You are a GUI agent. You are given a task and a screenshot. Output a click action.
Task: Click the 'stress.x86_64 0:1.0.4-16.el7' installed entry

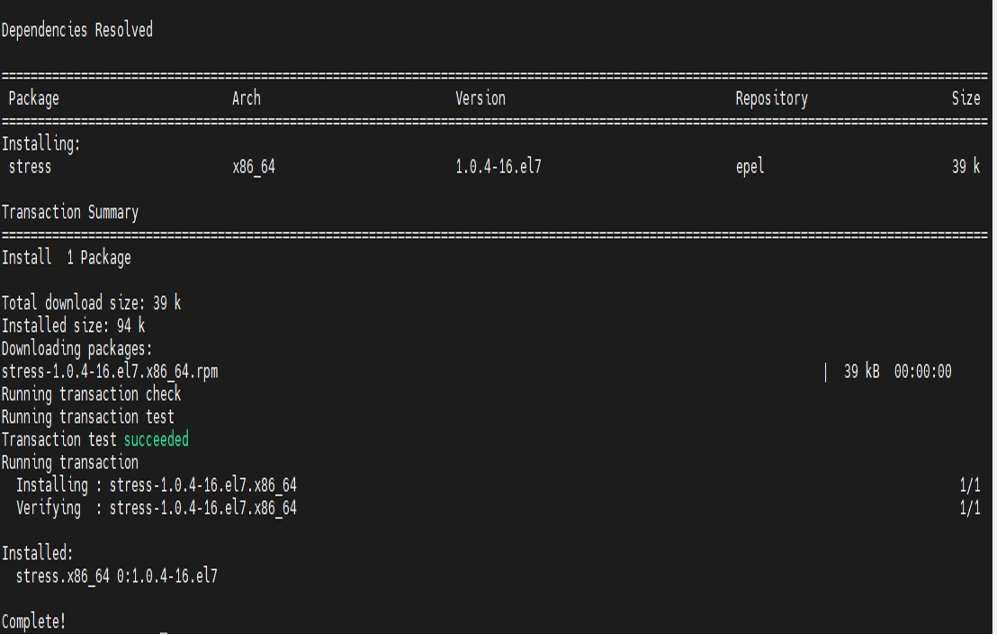(x=116, y=576)
